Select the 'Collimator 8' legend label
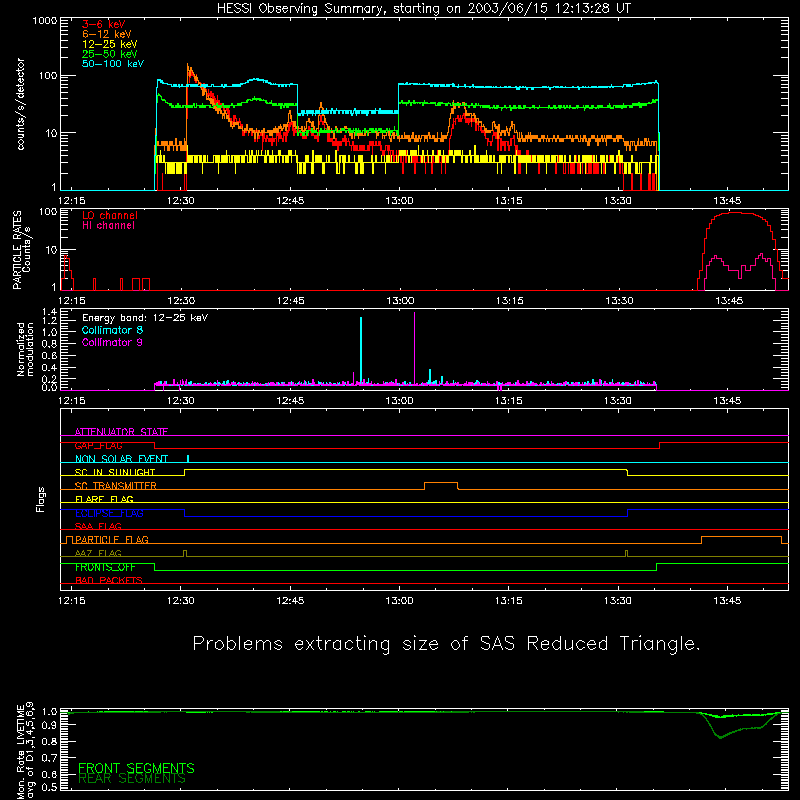 click(x=112, y=330)
